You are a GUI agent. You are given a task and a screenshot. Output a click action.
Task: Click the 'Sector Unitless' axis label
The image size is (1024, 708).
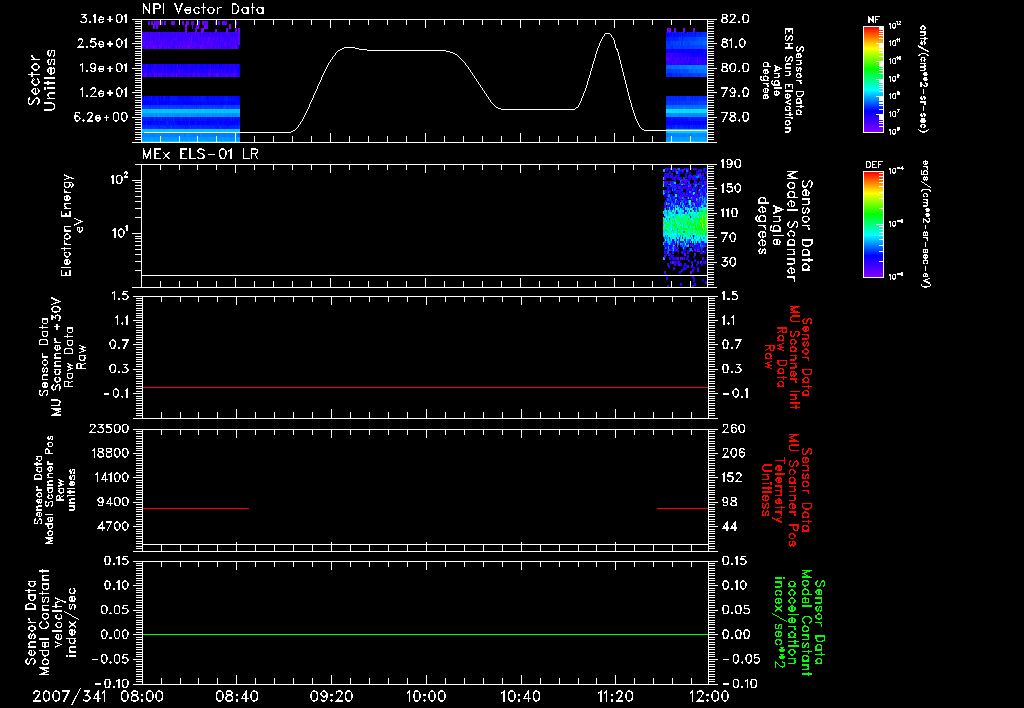(x=41, y=80)
